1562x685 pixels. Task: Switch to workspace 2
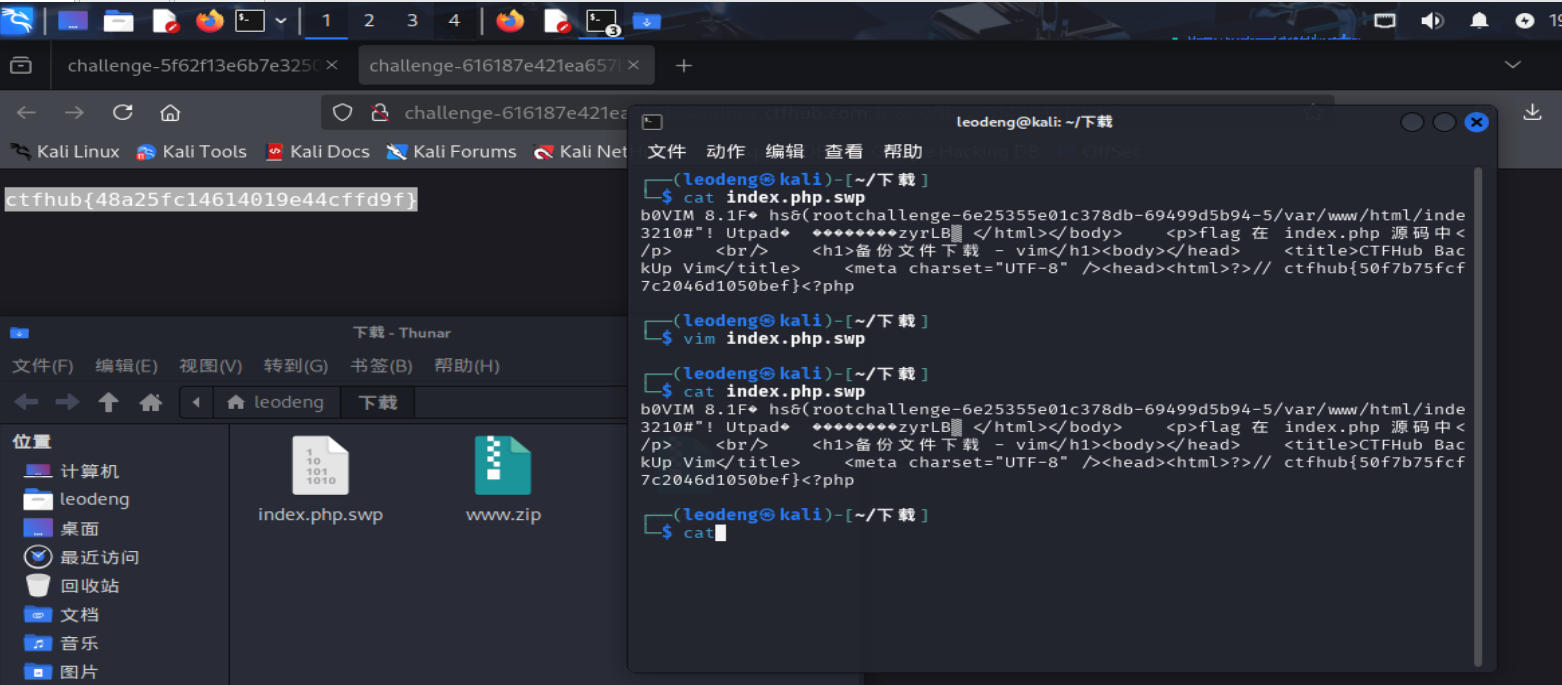[x=369, y=20]
